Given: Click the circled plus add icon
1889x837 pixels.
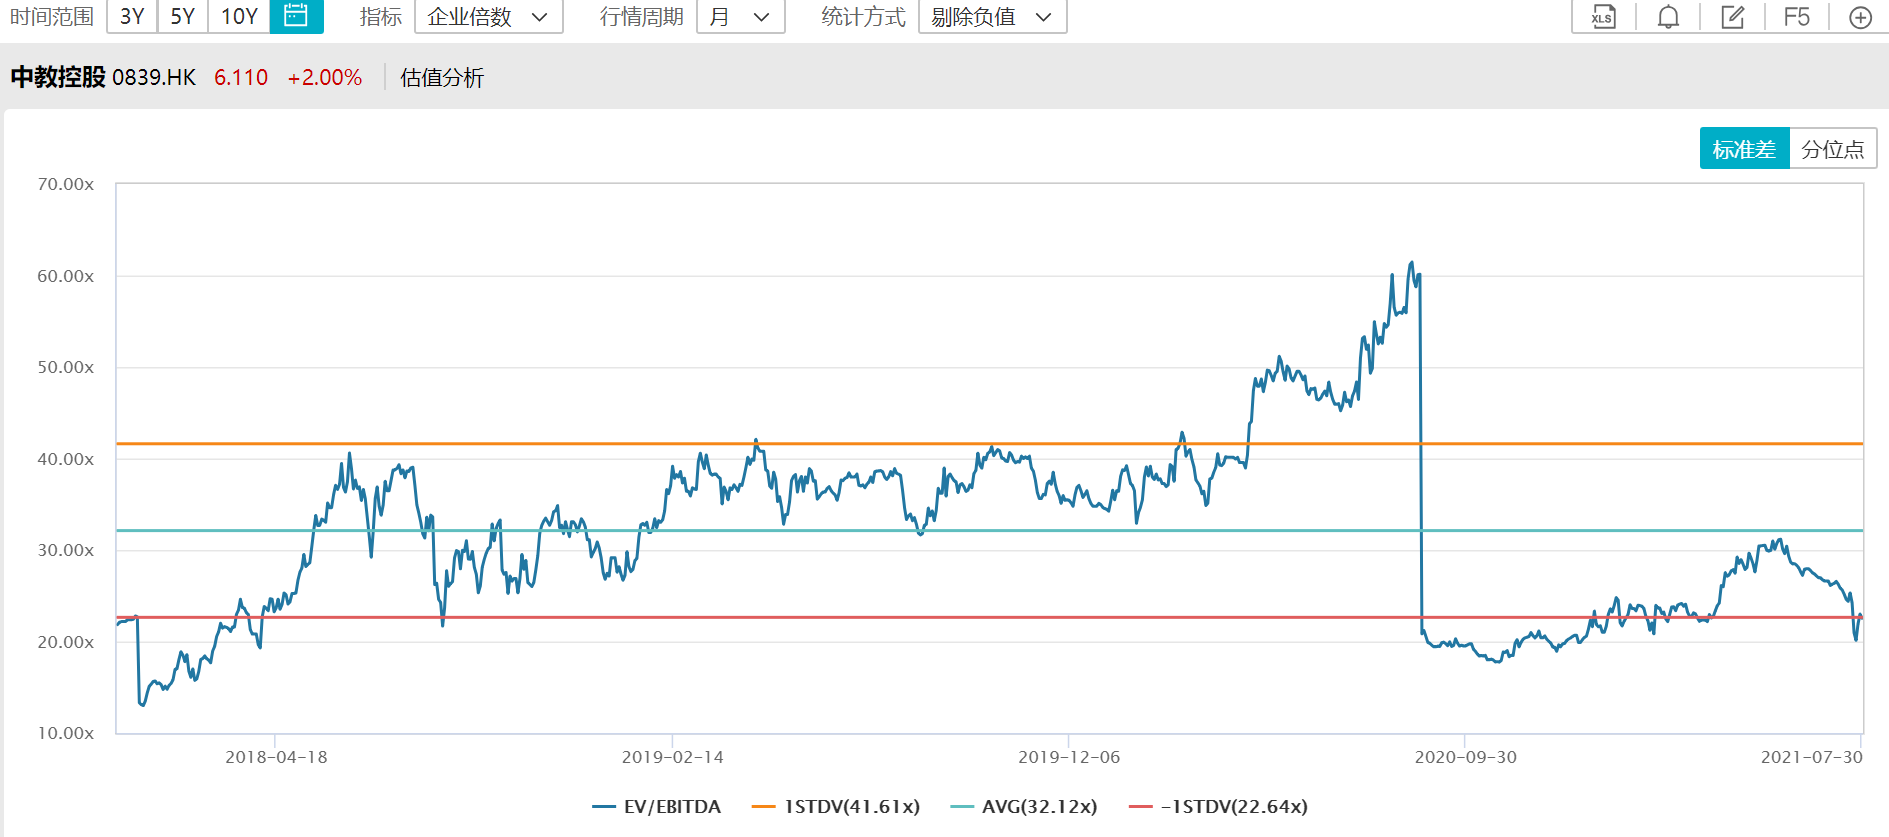Looking at the screenshot, I should coord(1860,17).
